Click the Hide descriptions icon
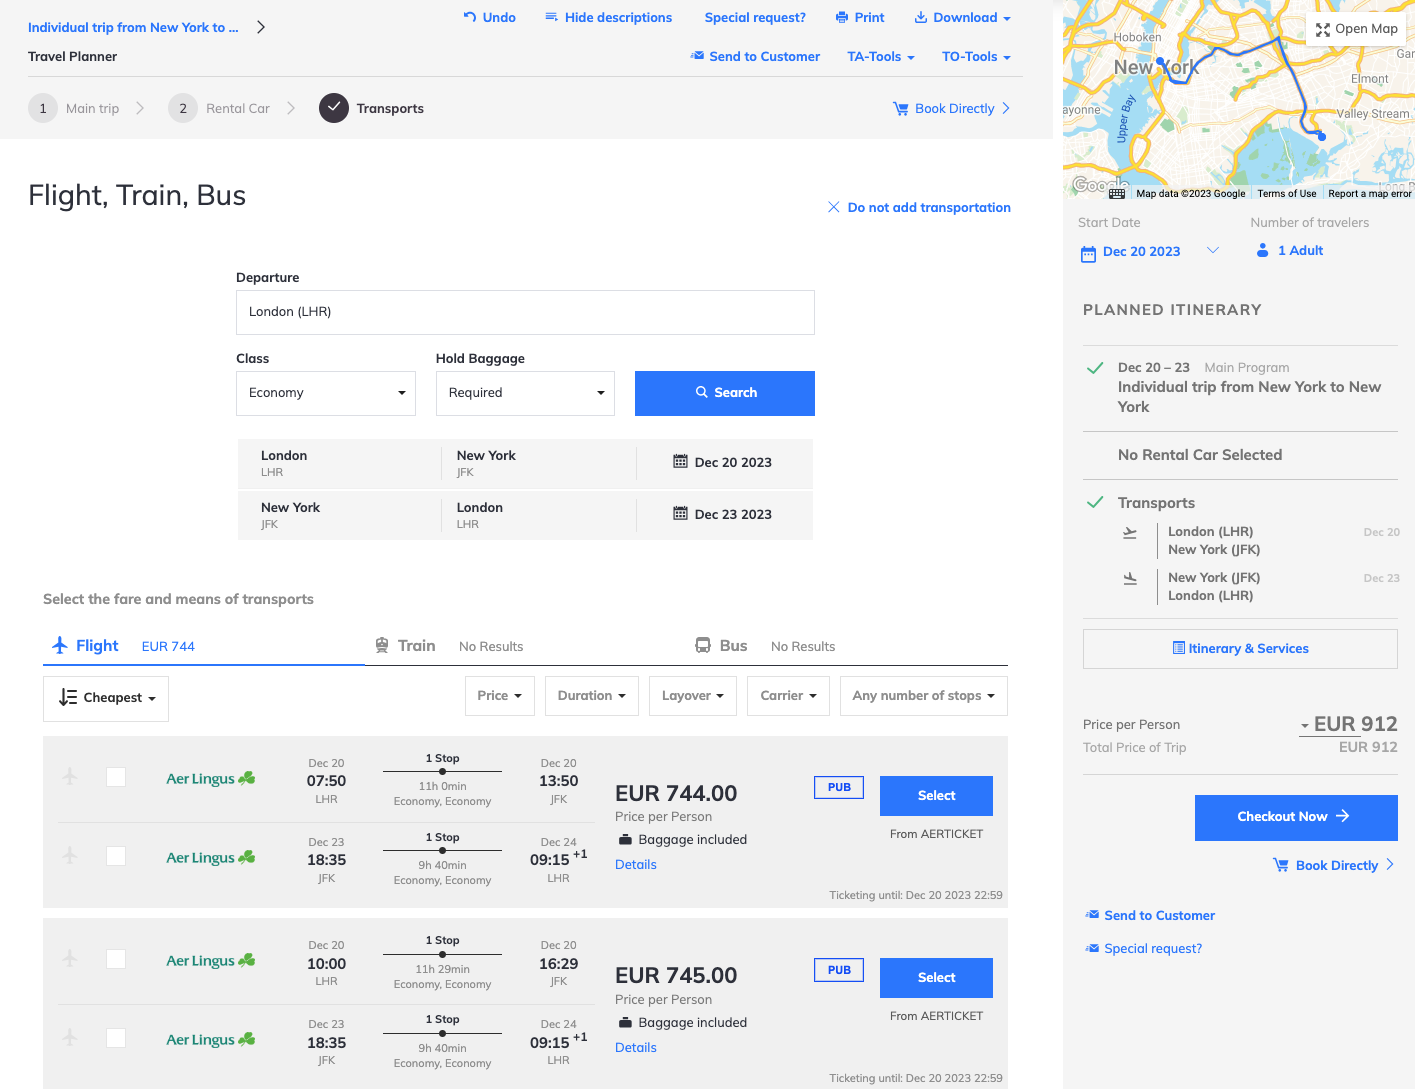1415x1089 pixels. (x=551, y=17)
